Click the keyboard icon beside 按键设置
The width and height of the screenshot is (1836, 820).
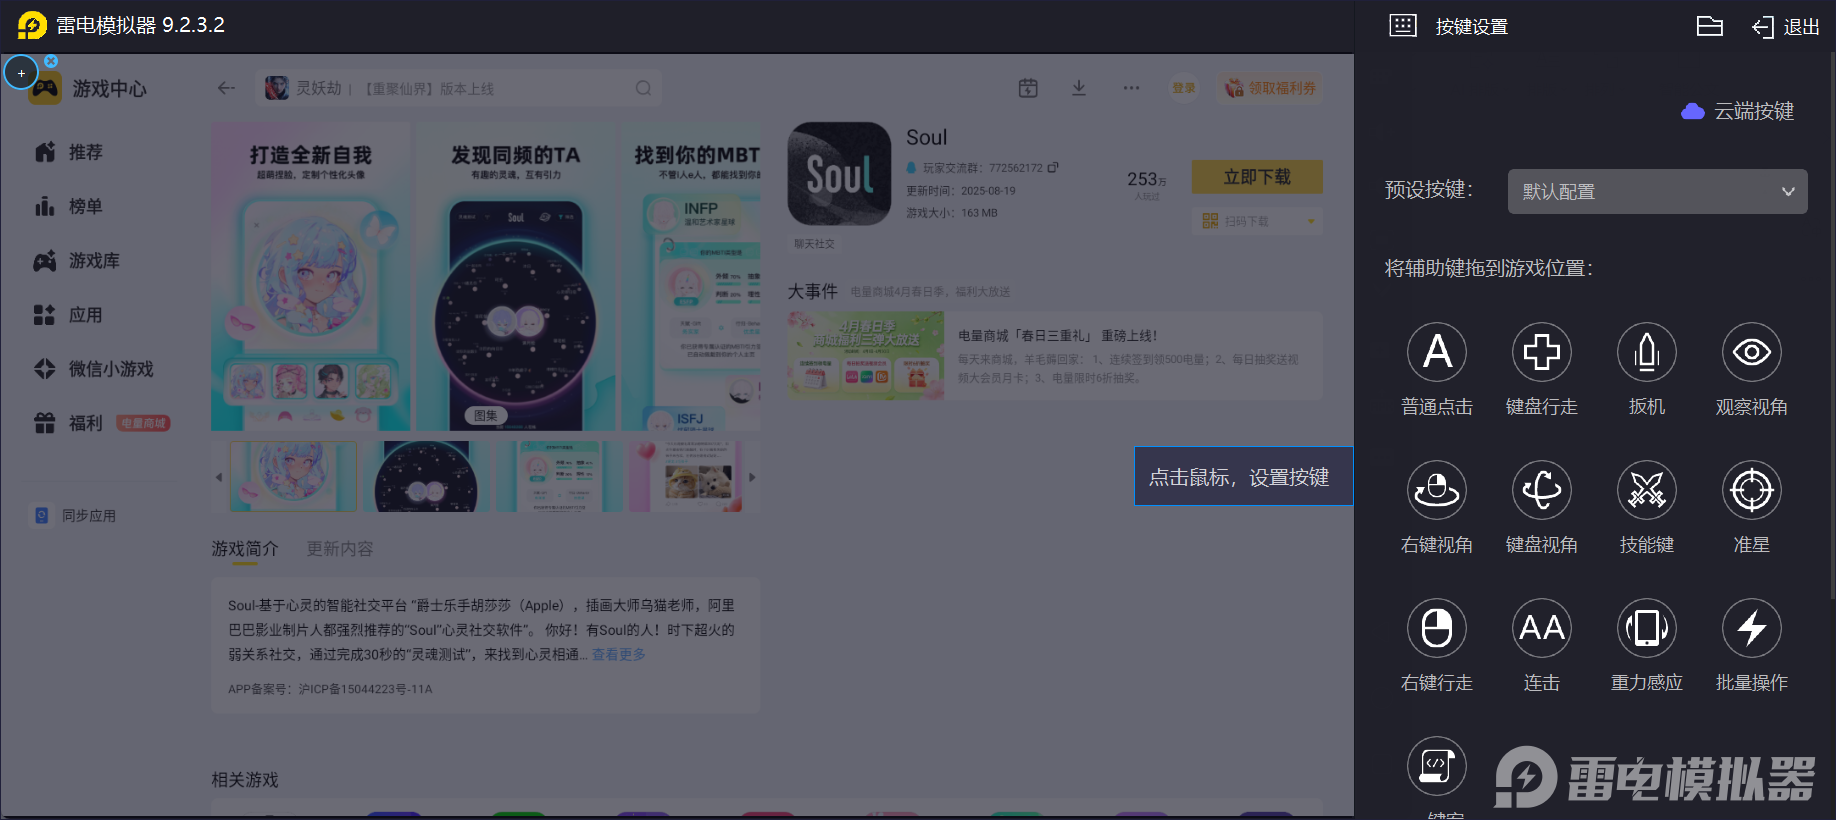coord(1403,26)
